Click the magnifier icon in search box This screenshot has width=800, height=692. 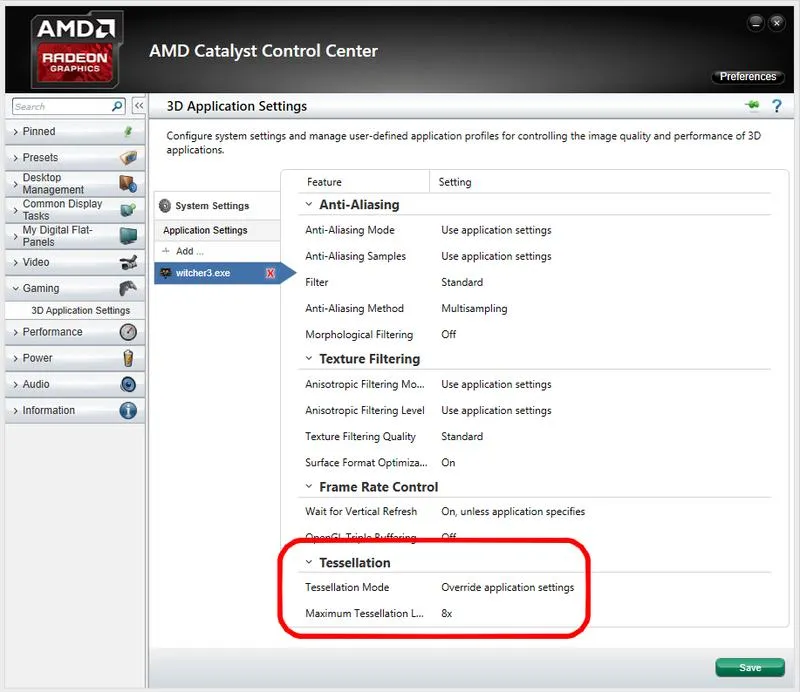coord(117,106)
